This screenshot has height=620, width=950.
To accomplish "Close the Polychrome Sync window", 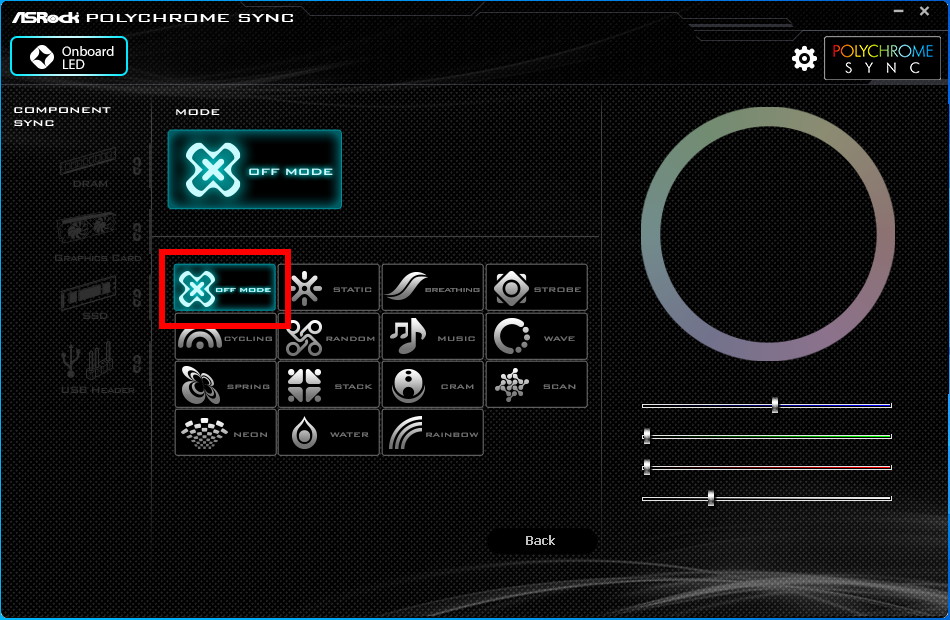I will [925, 11].
